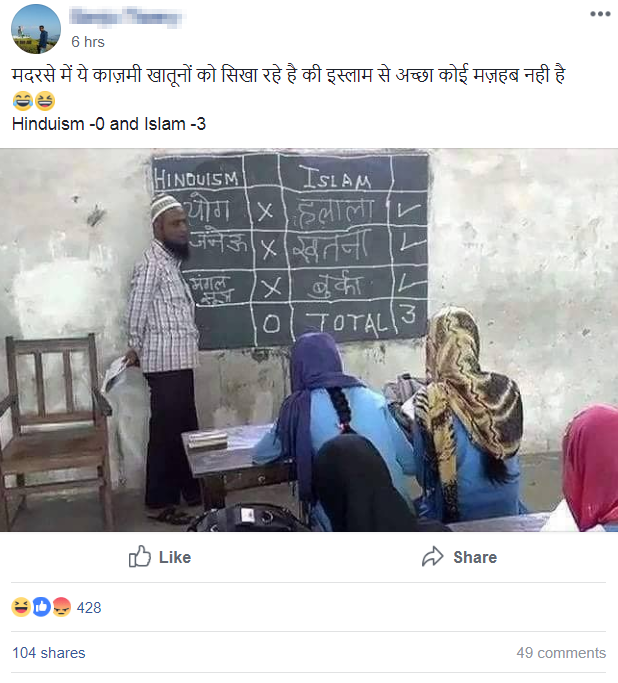Select the Angry red reaction icon
Image resolution: width=618 pixels, height=683 pixels.
click(61, 607)
